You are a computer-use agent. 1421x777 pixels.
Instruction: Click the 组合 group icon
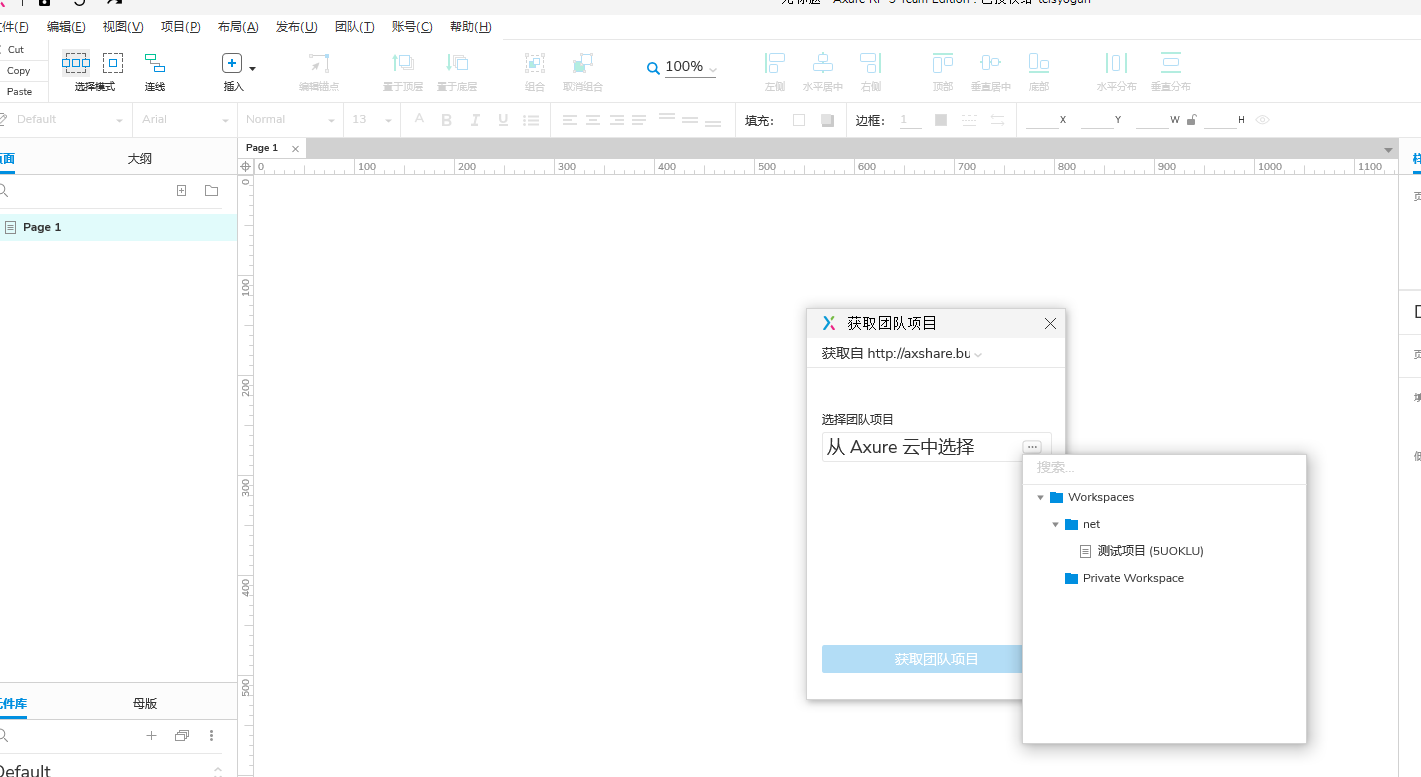click(x=535, y=64)
